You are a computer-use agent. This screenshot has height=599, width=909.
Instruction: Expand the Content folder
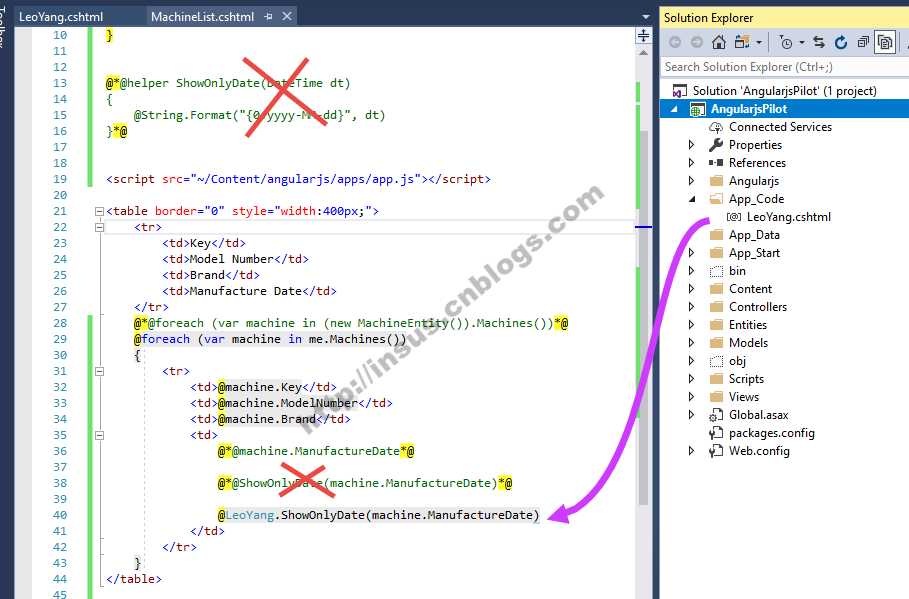(x=691, y=288)
